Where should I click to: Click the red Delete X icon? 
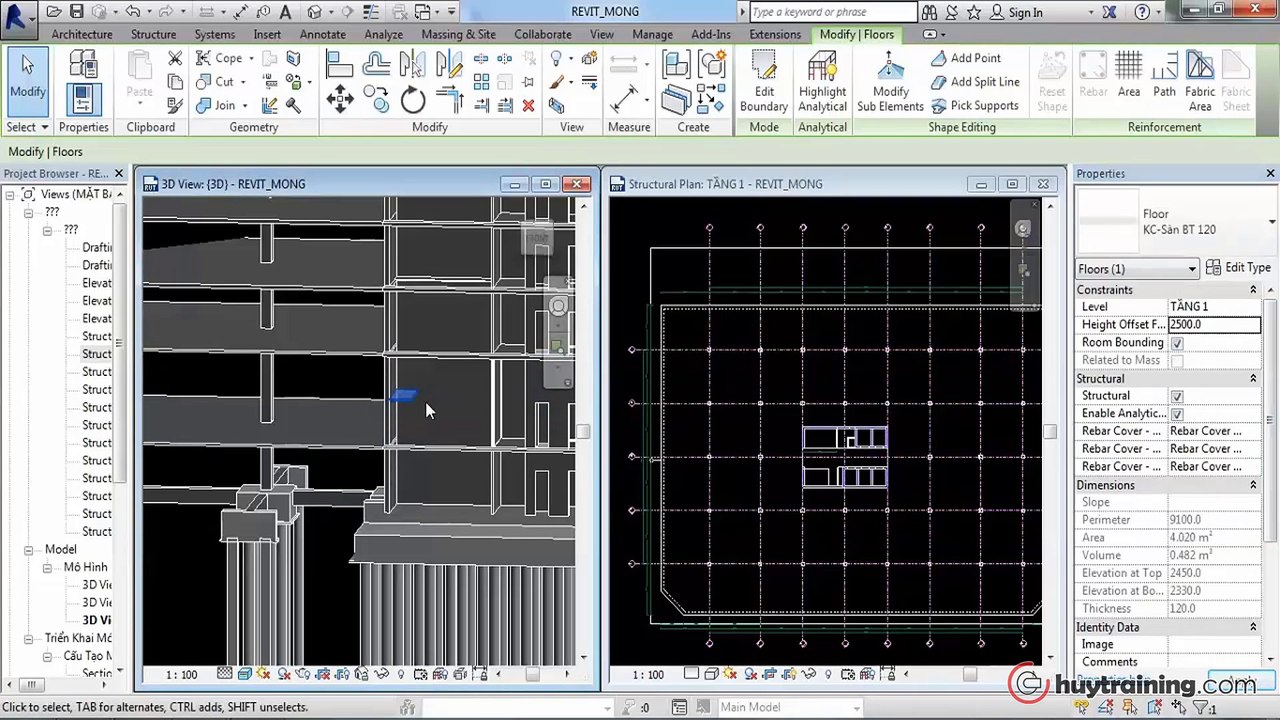(x=528, y=105)
